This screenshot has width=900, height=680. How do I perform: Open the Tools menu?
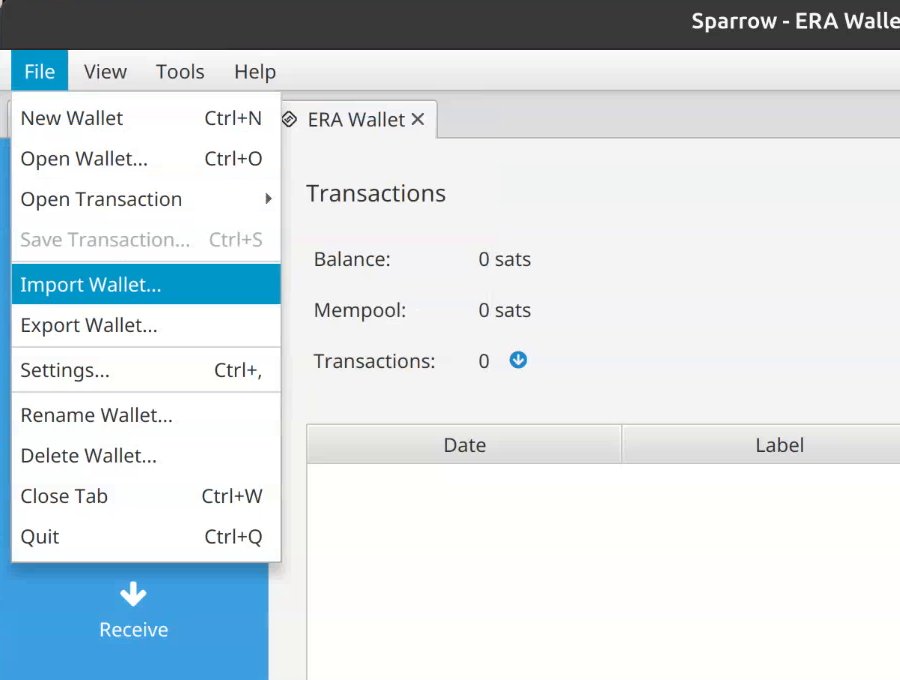180,71
